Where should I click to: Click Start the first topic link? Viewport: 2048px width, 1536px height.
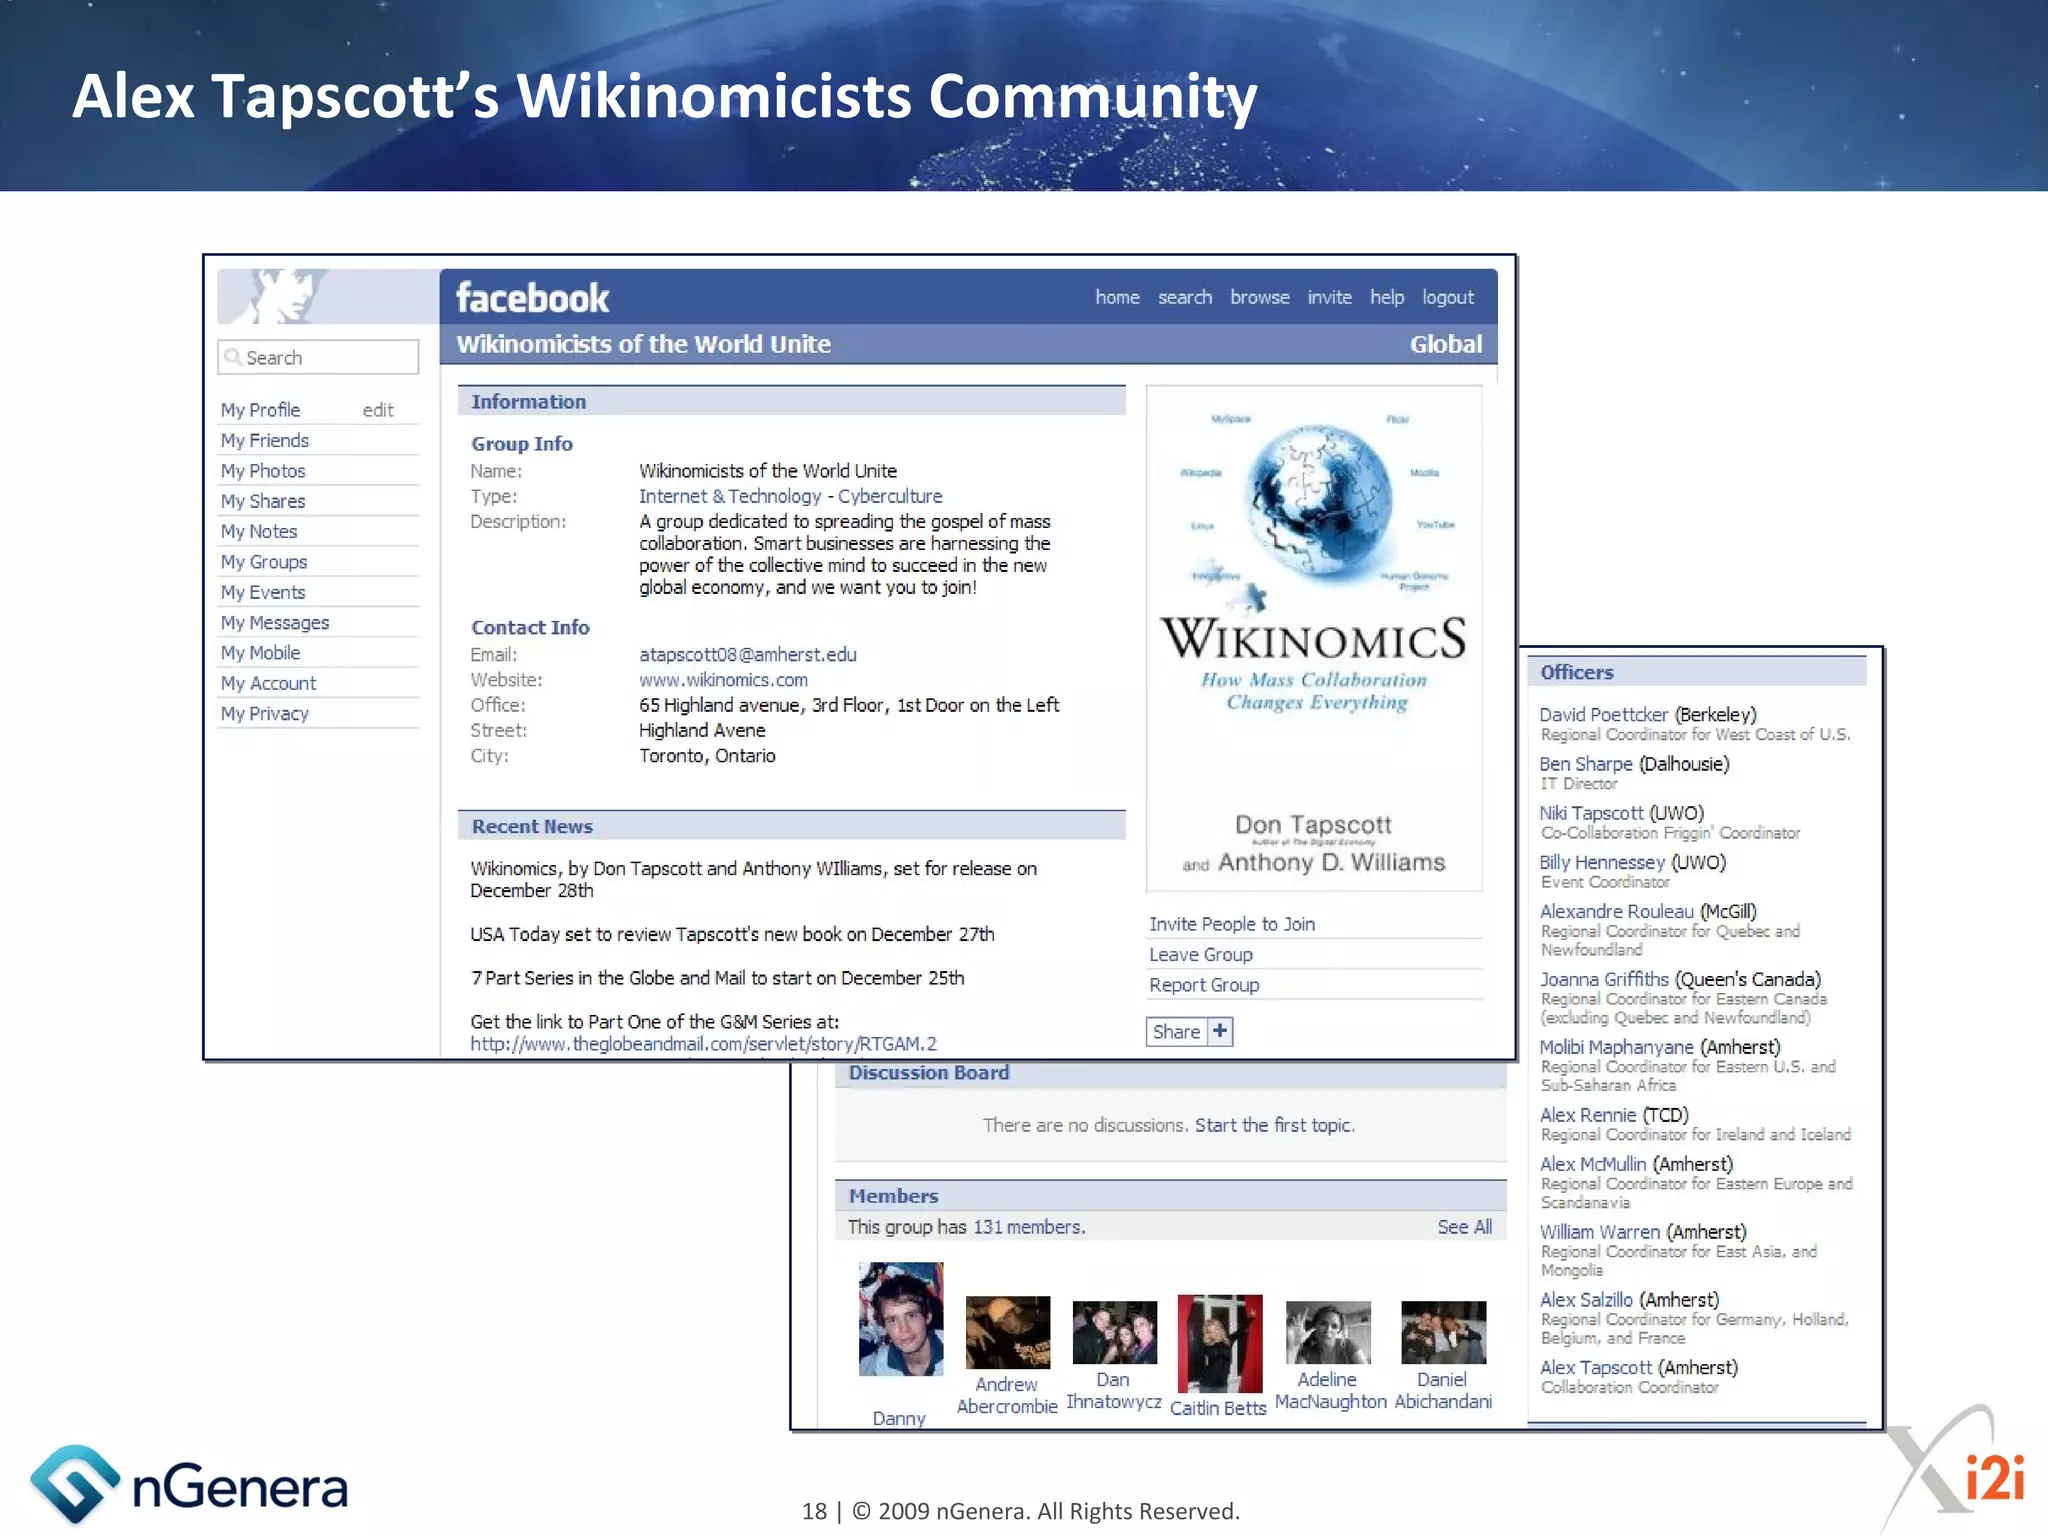tap(1275, 1125)
